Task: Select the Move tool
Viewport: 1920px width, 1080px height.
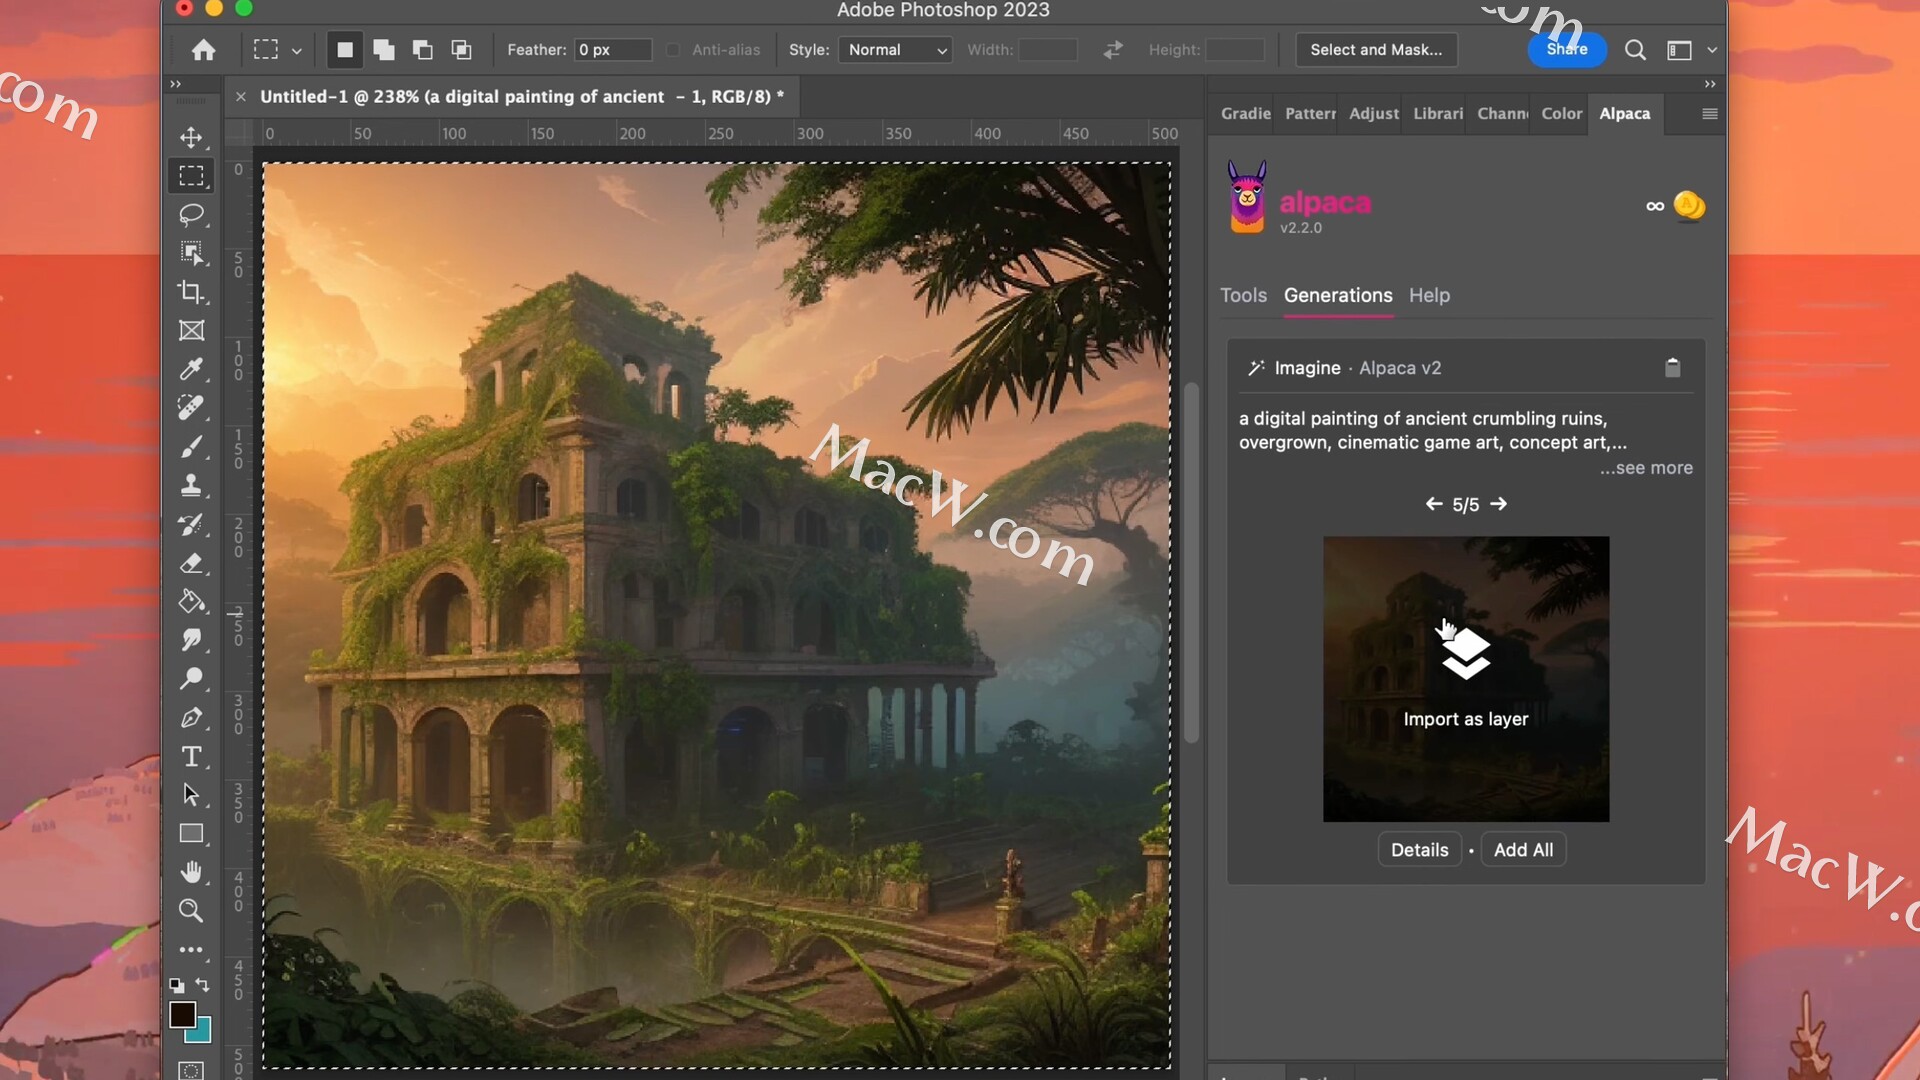Action: tap(191, 137)
